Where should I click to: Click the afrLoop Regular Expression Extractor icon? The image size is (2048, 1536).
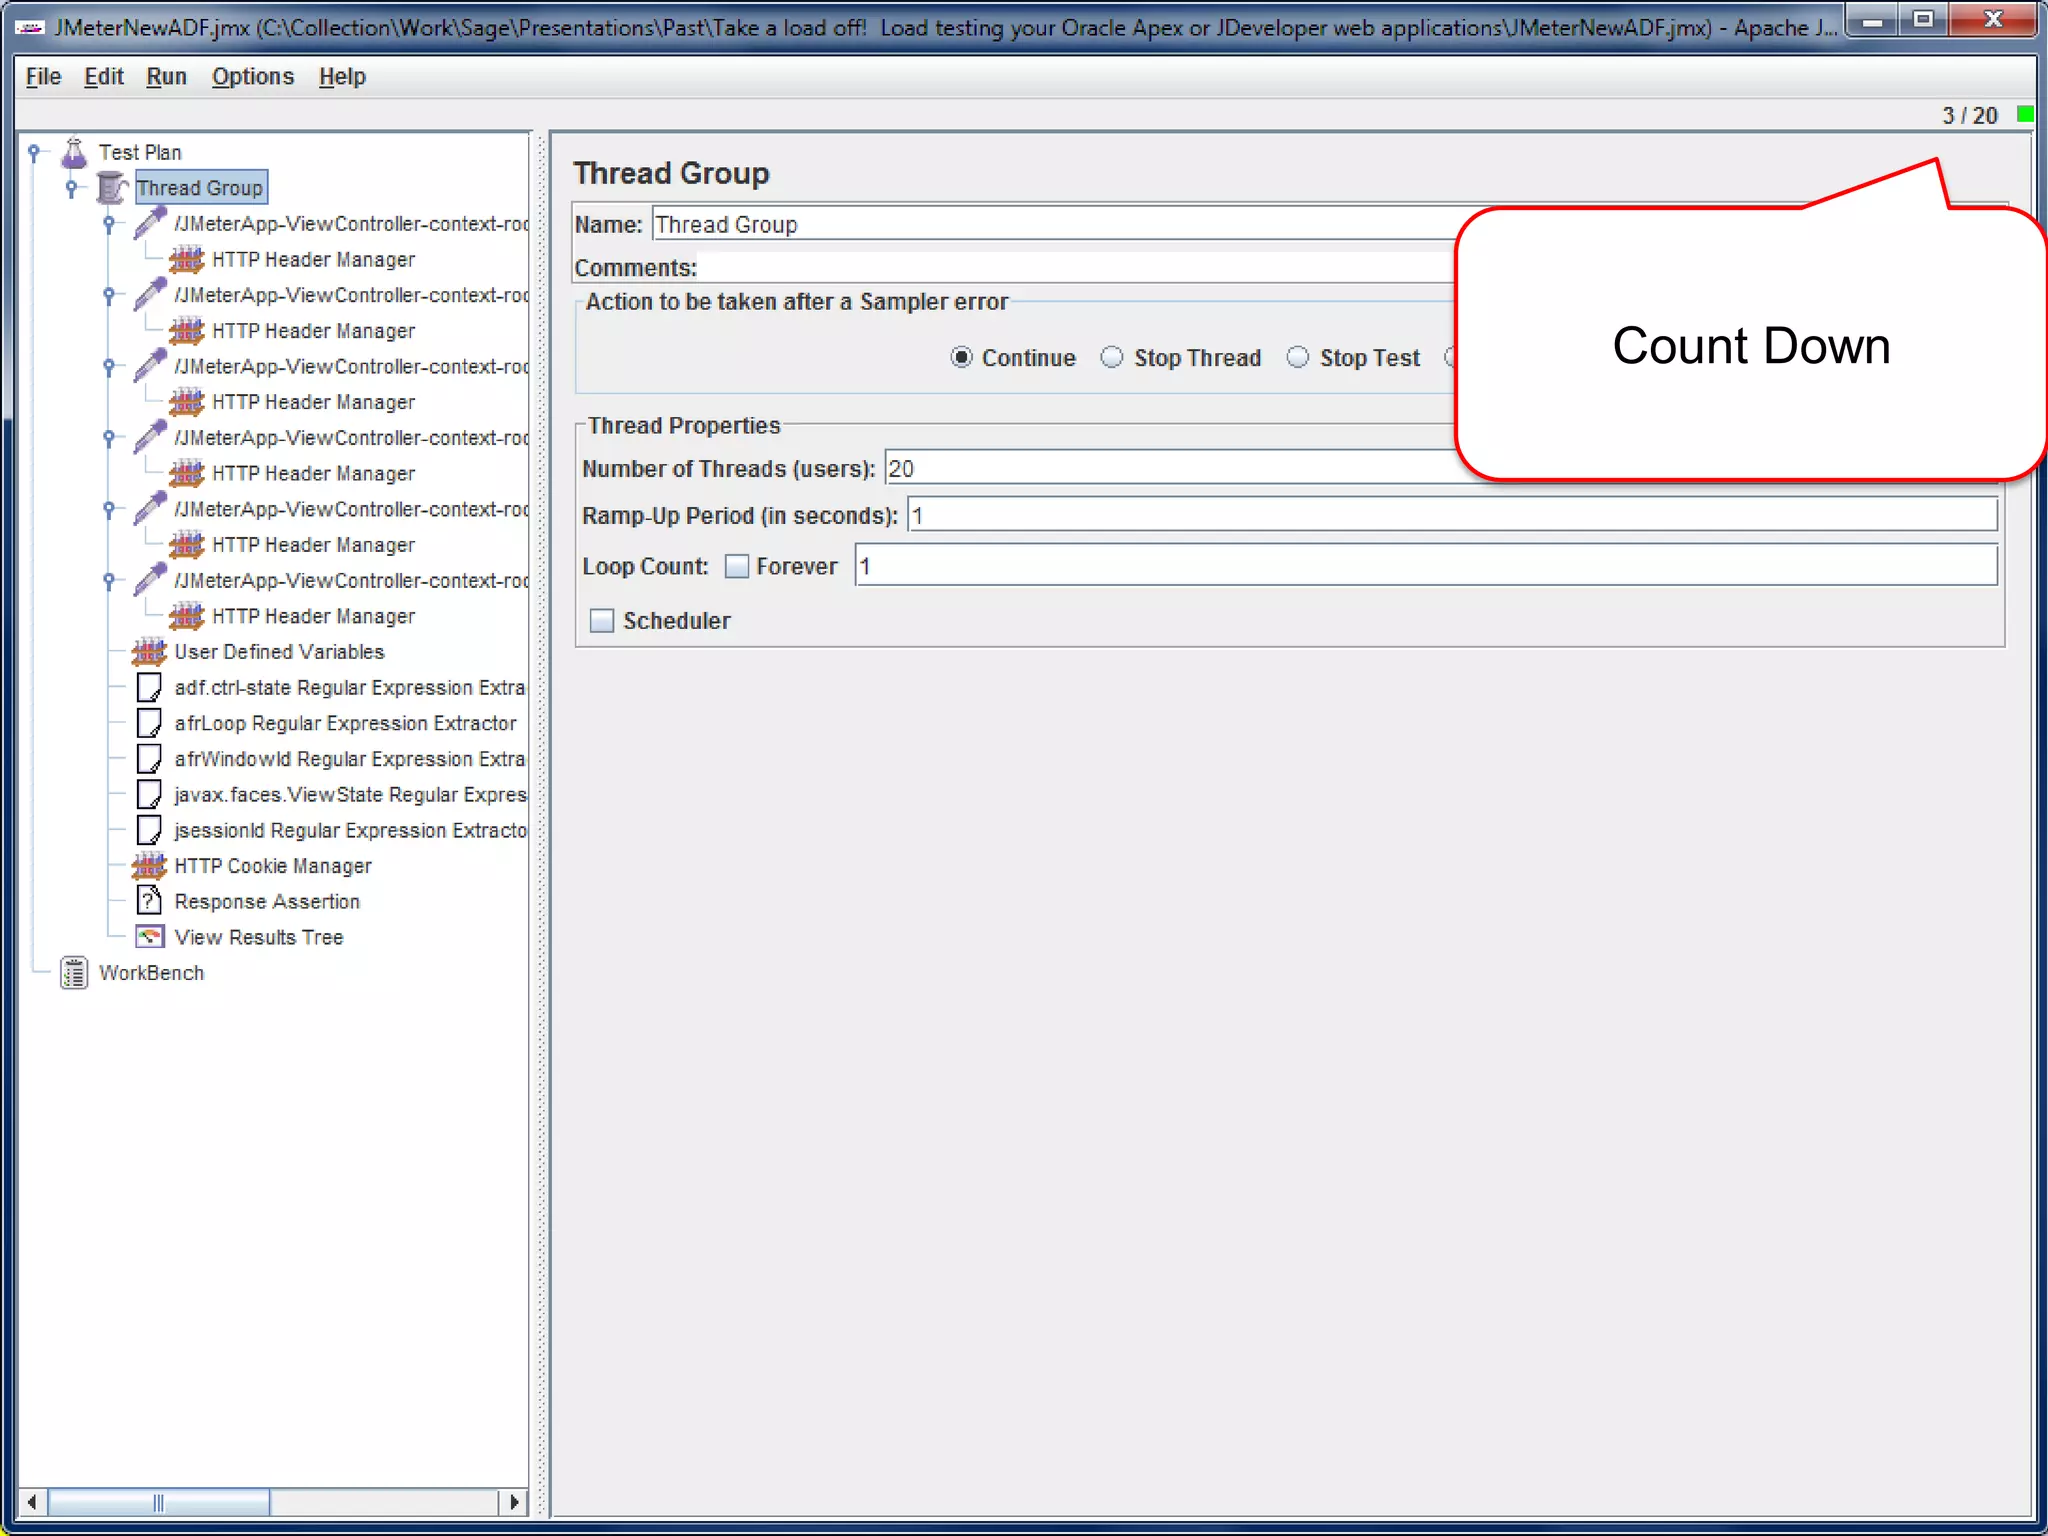149,723
